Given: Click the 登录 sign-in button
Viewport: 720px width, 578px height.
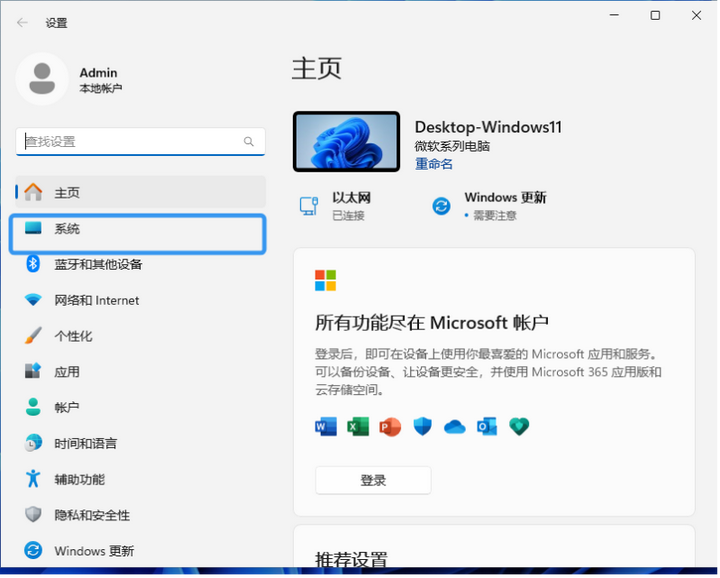Looking at the screenshot, I should [x=374, y=482].
